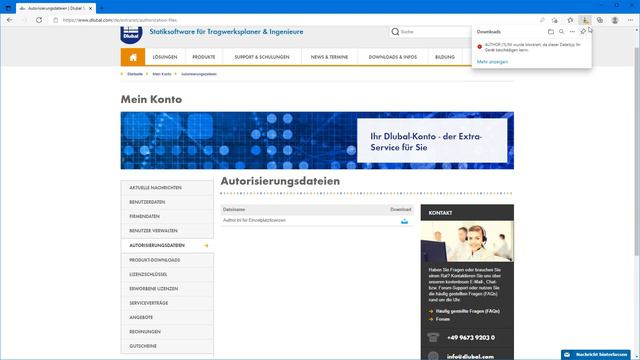
Task: Click the support agent photo
Action: [467, 241]
